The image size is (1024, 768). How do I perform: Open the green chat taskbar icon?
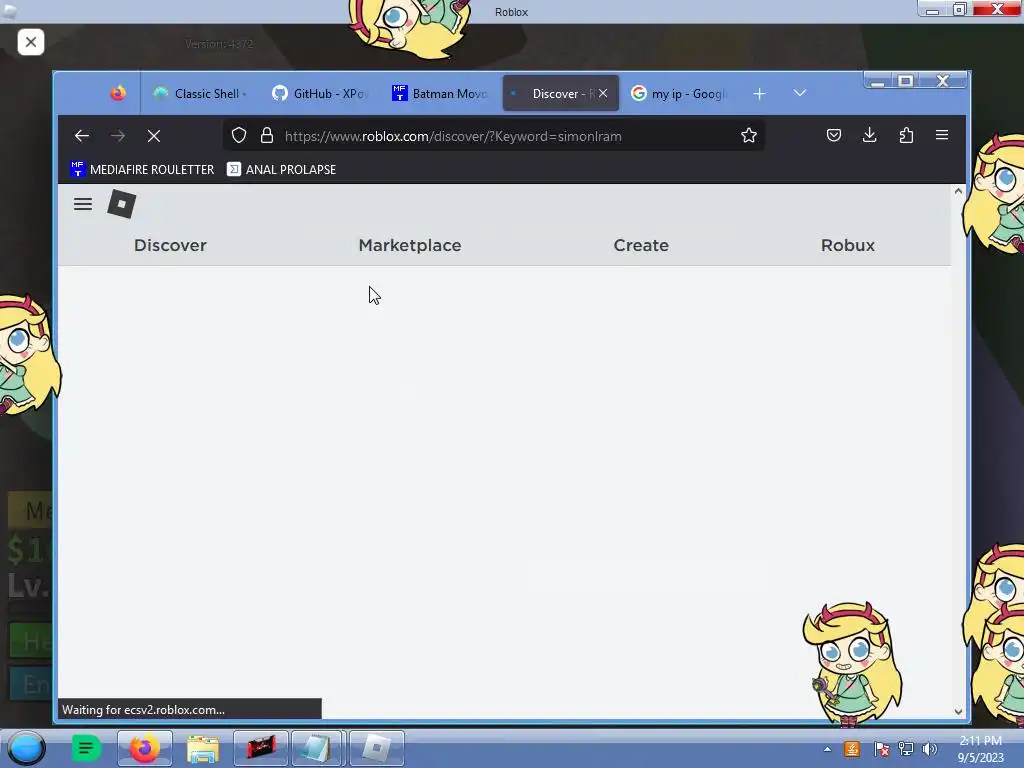[x=86, y=748]
